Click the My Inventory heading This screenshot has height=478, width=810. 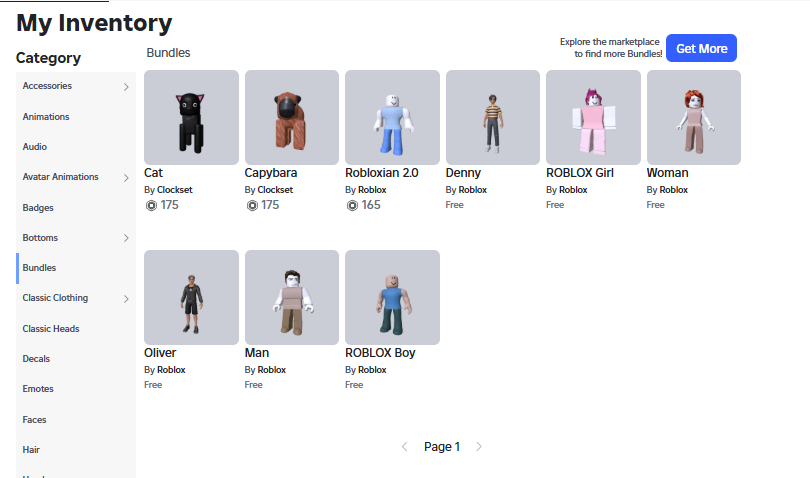click(94, 23)
